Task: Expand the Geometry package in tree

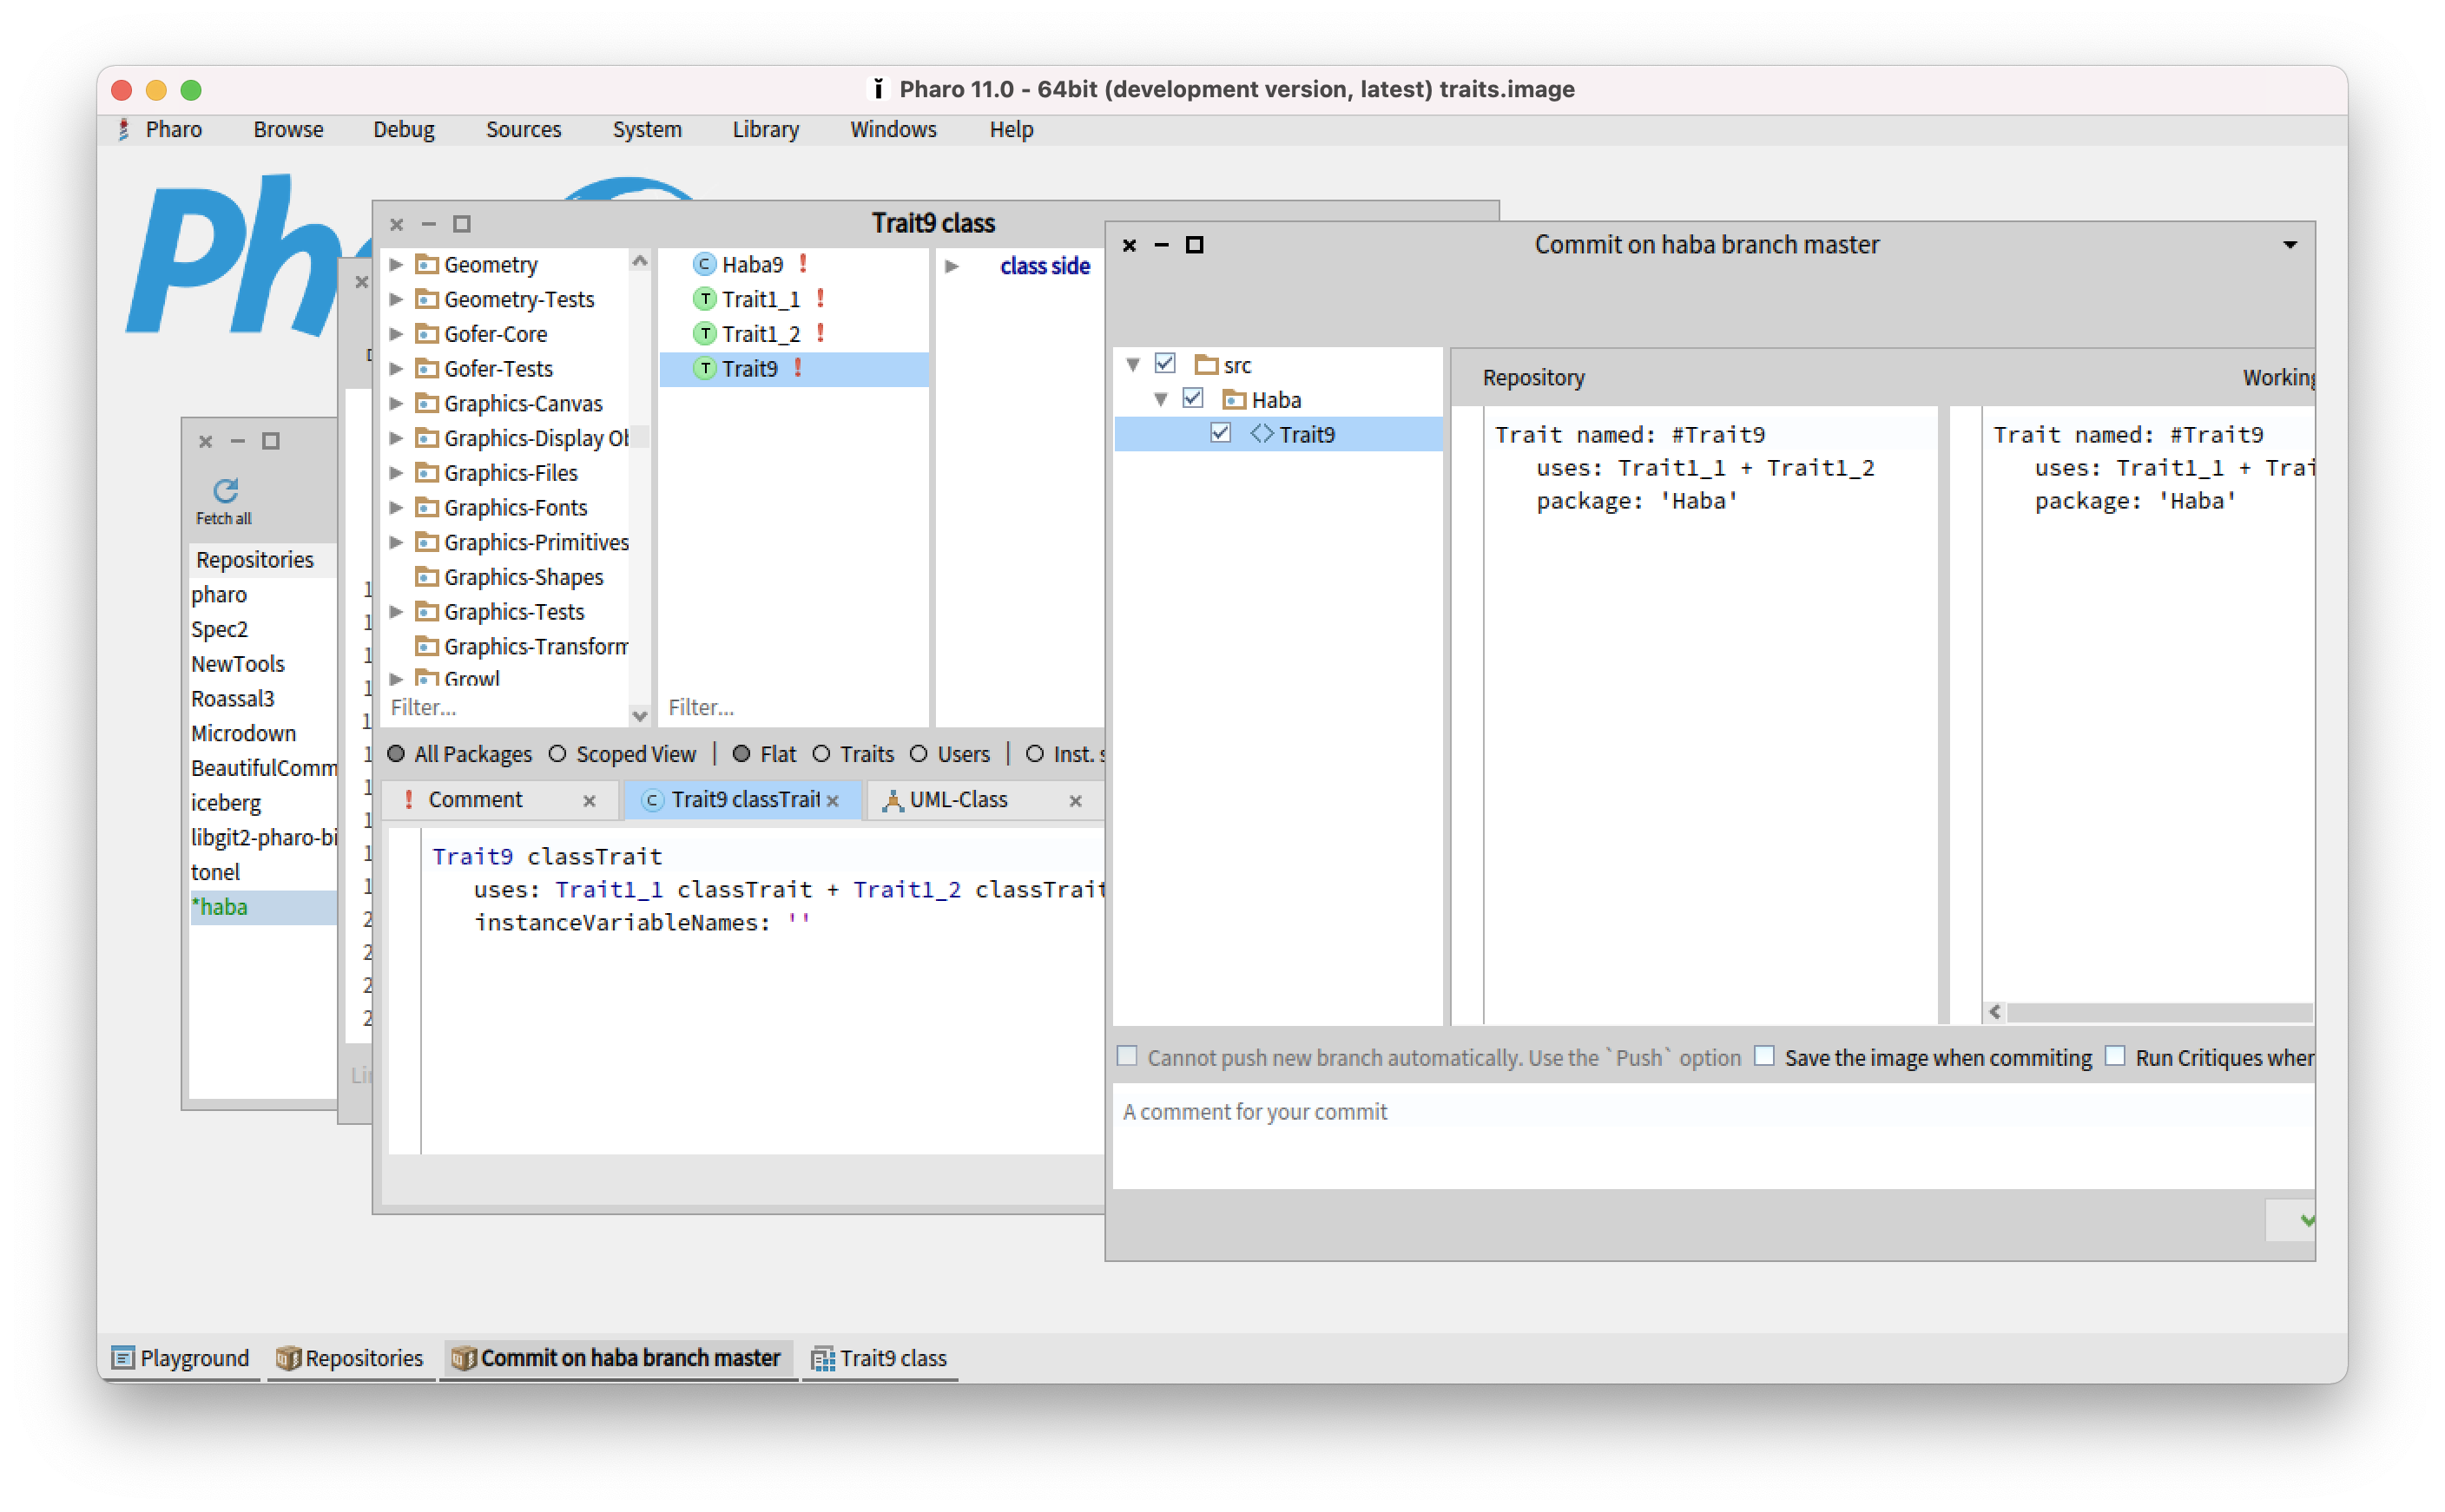Action: coord(397,264)
